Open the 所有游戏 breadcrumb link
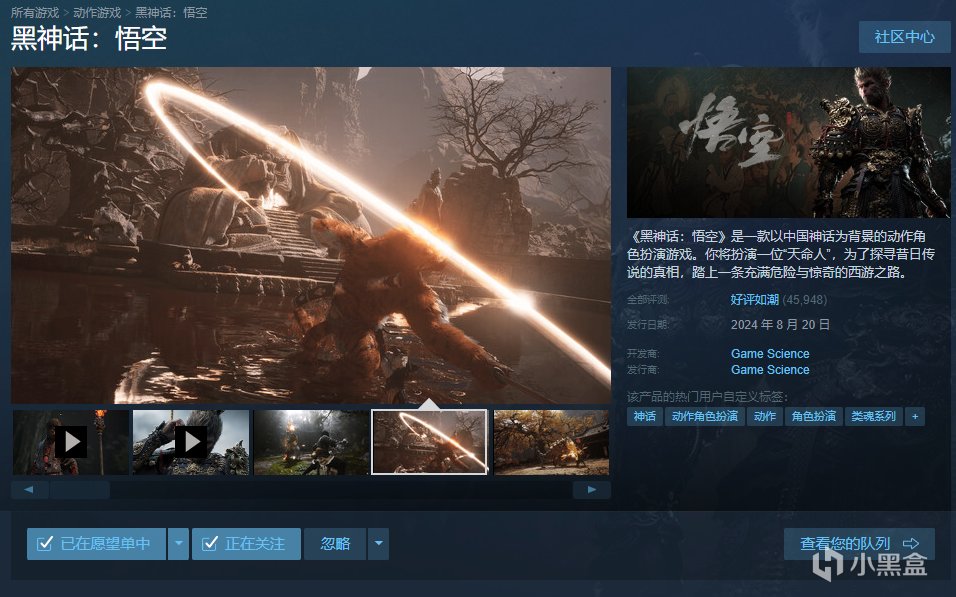This screenshot has width=956, height=597. coord(35,12)
